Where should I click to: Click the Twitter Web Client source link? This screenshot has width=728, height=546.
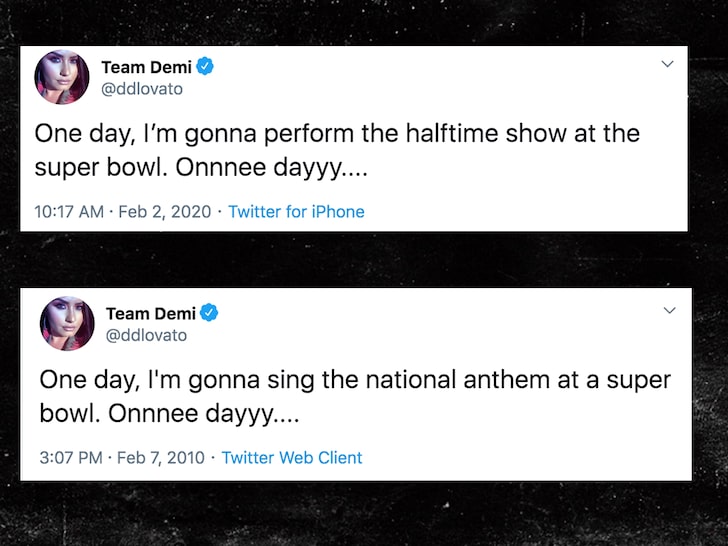[x=292, y=458]
